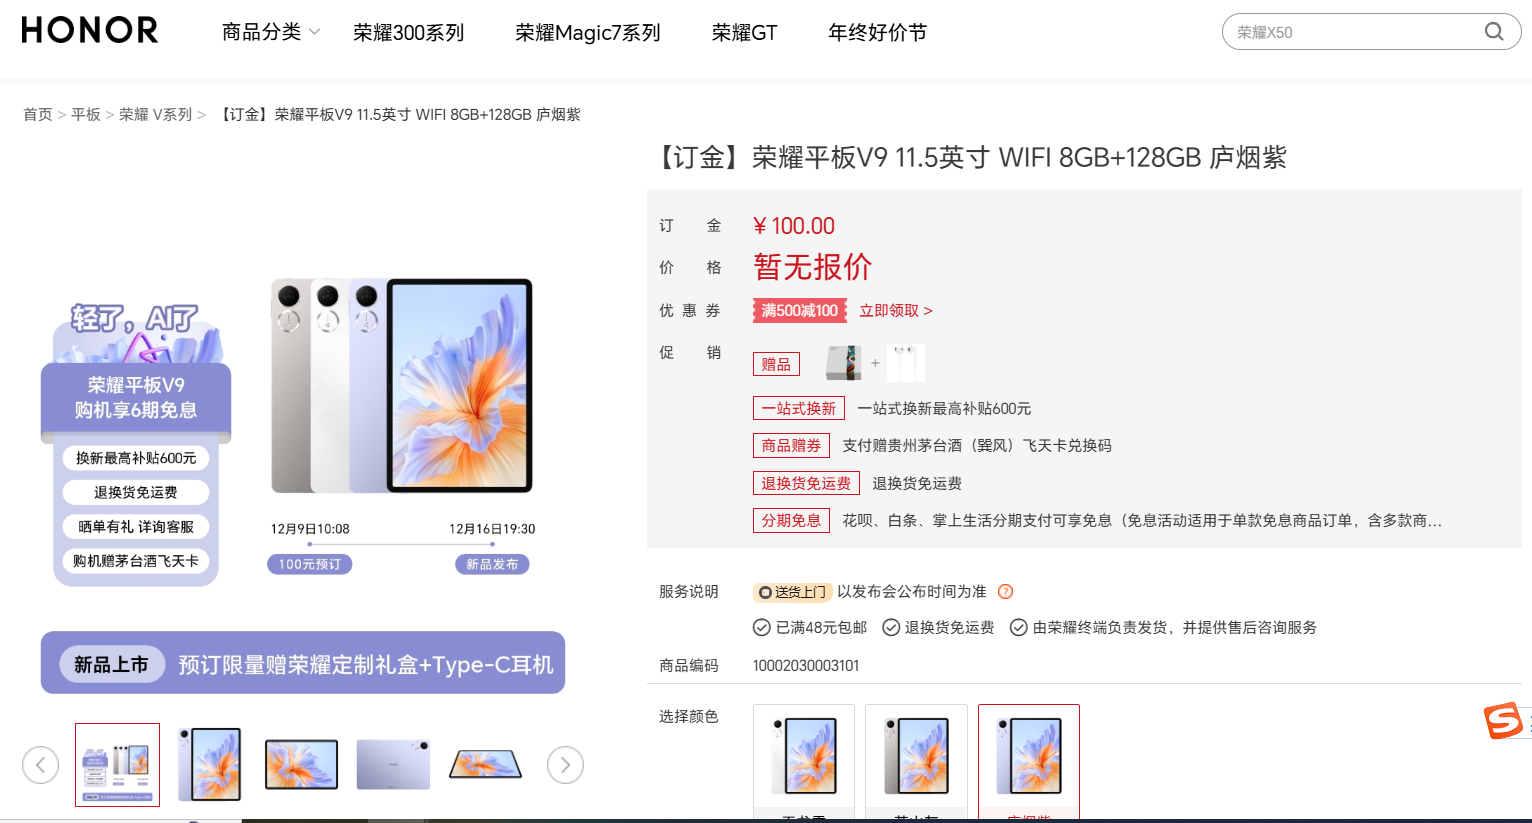Open the 荣耀300系列 menu item

click(x=408, y=32)
